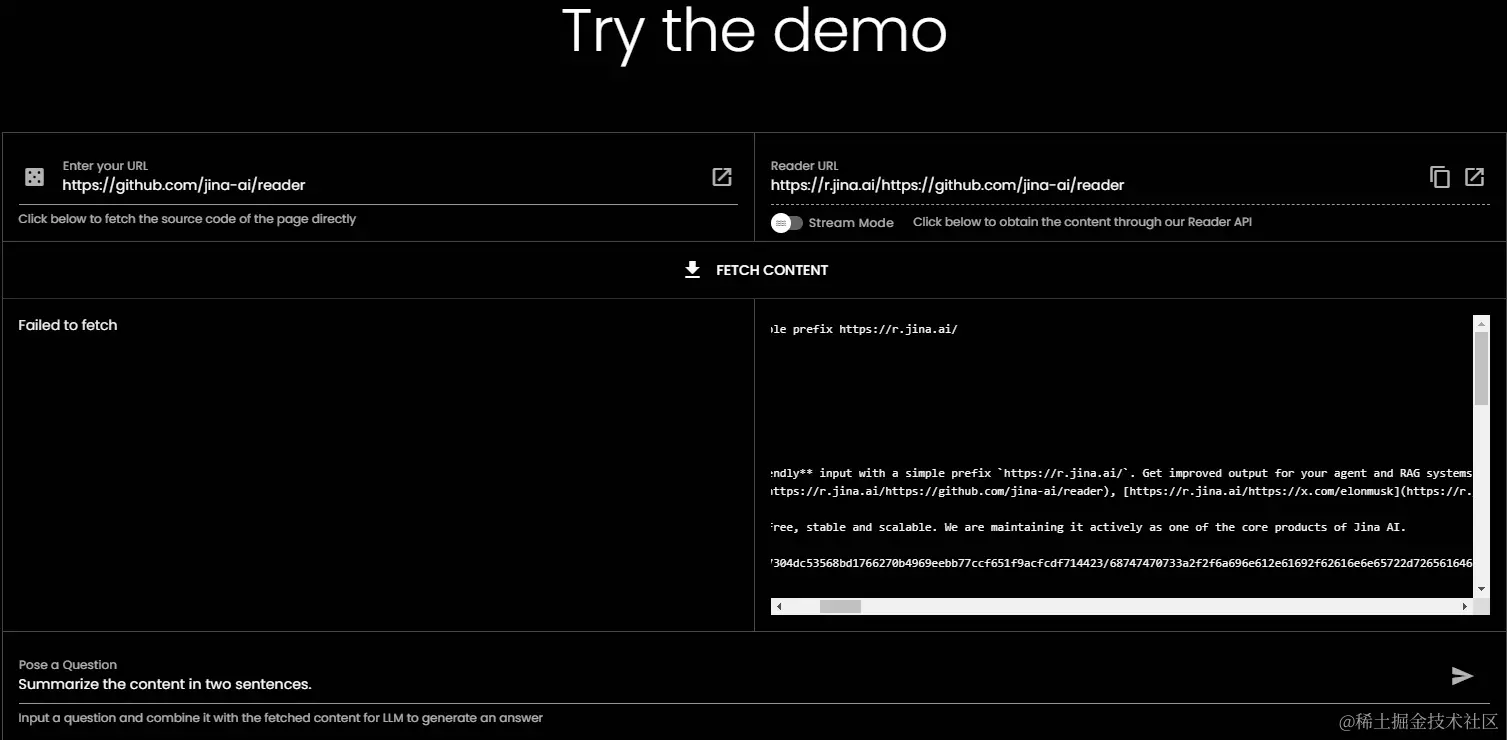This screenshot has height=740, width=1507.
Task: Open Reader URL in new tab icon
Action: coord(1475,177)
